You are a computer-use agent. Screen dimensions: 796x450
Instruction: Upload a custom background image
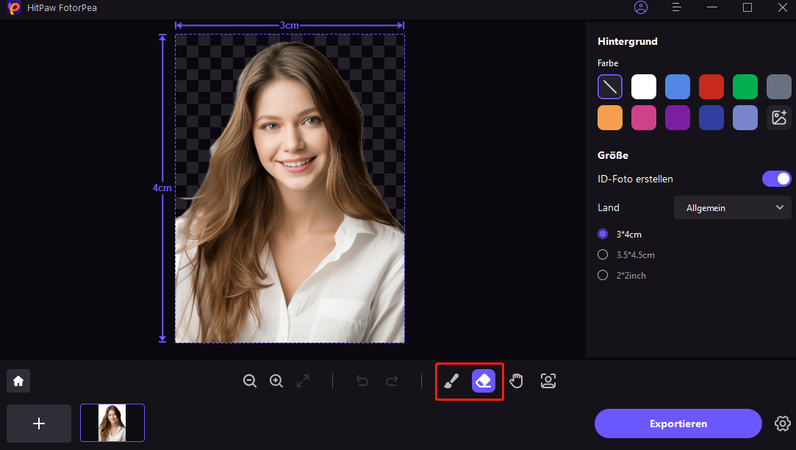(779, 118)
